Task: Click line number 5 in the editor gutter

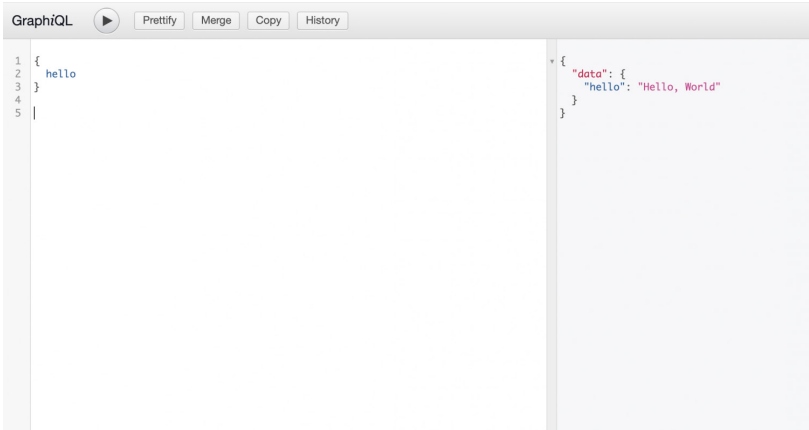Action: pos(18,113)
